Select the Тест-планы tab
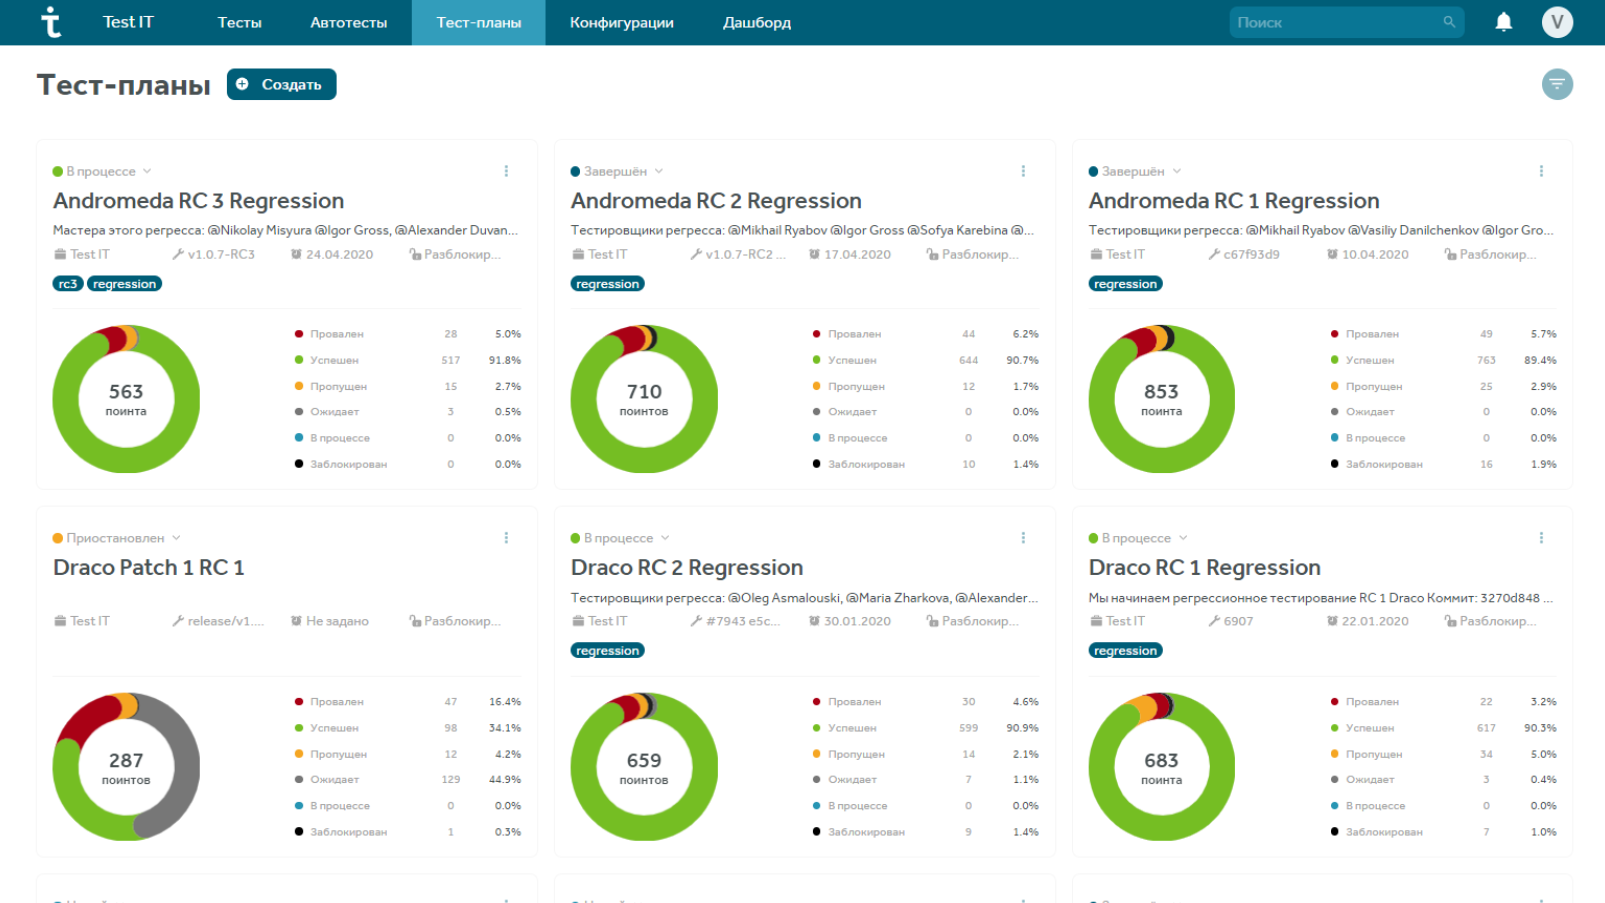This screenshot has width=1605, height=903. point(479,22)
